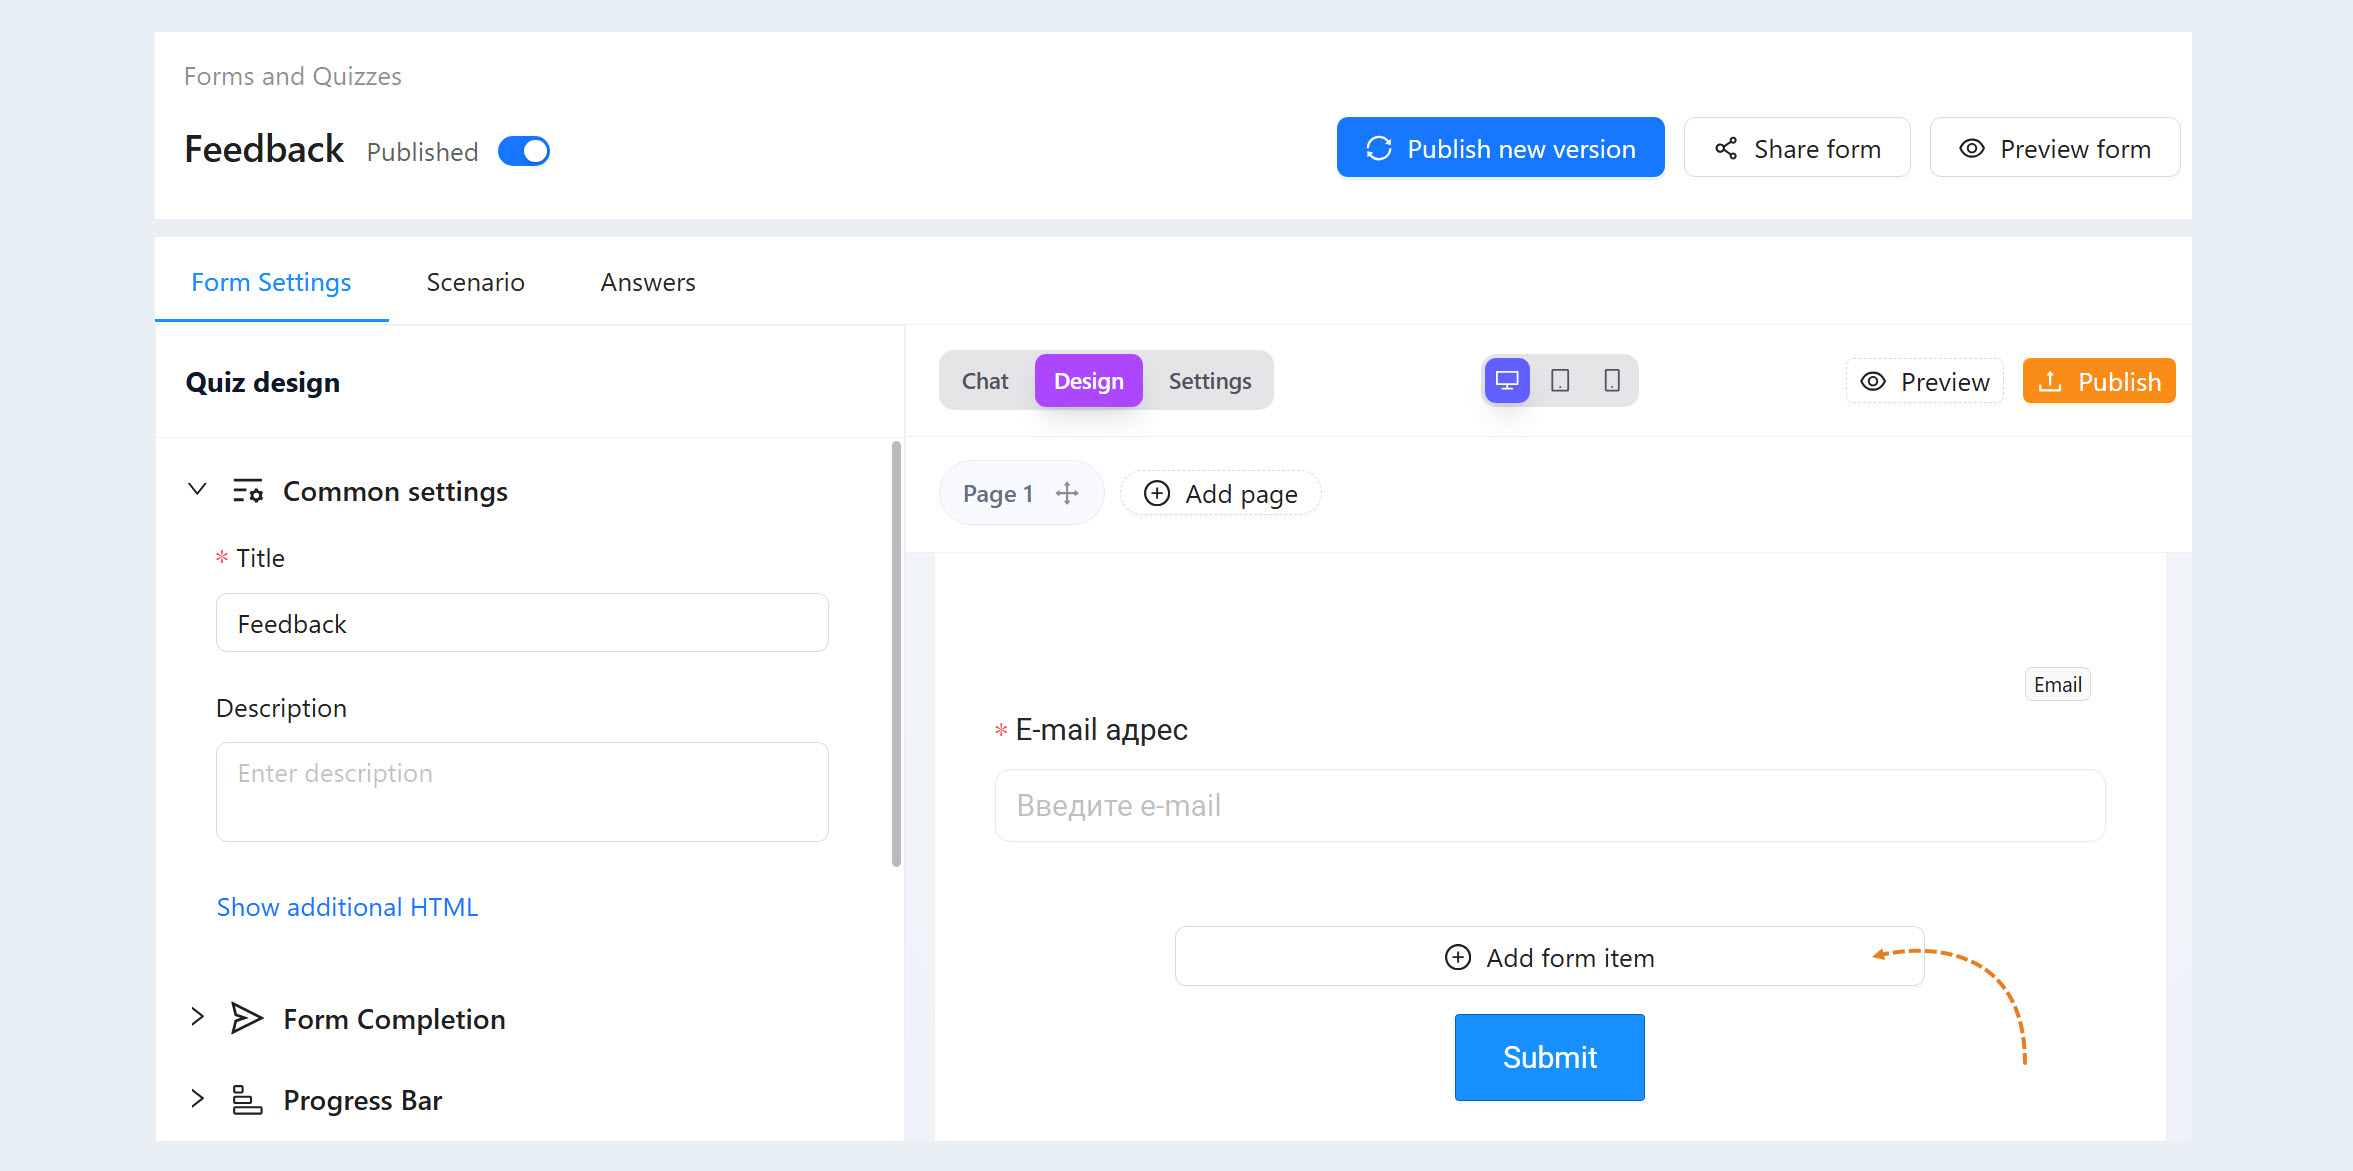Image resolution: width=2353 pixels, height=1171 pixels.
Task: Toggle the Published switch off
Action: (x=524, y=151)
